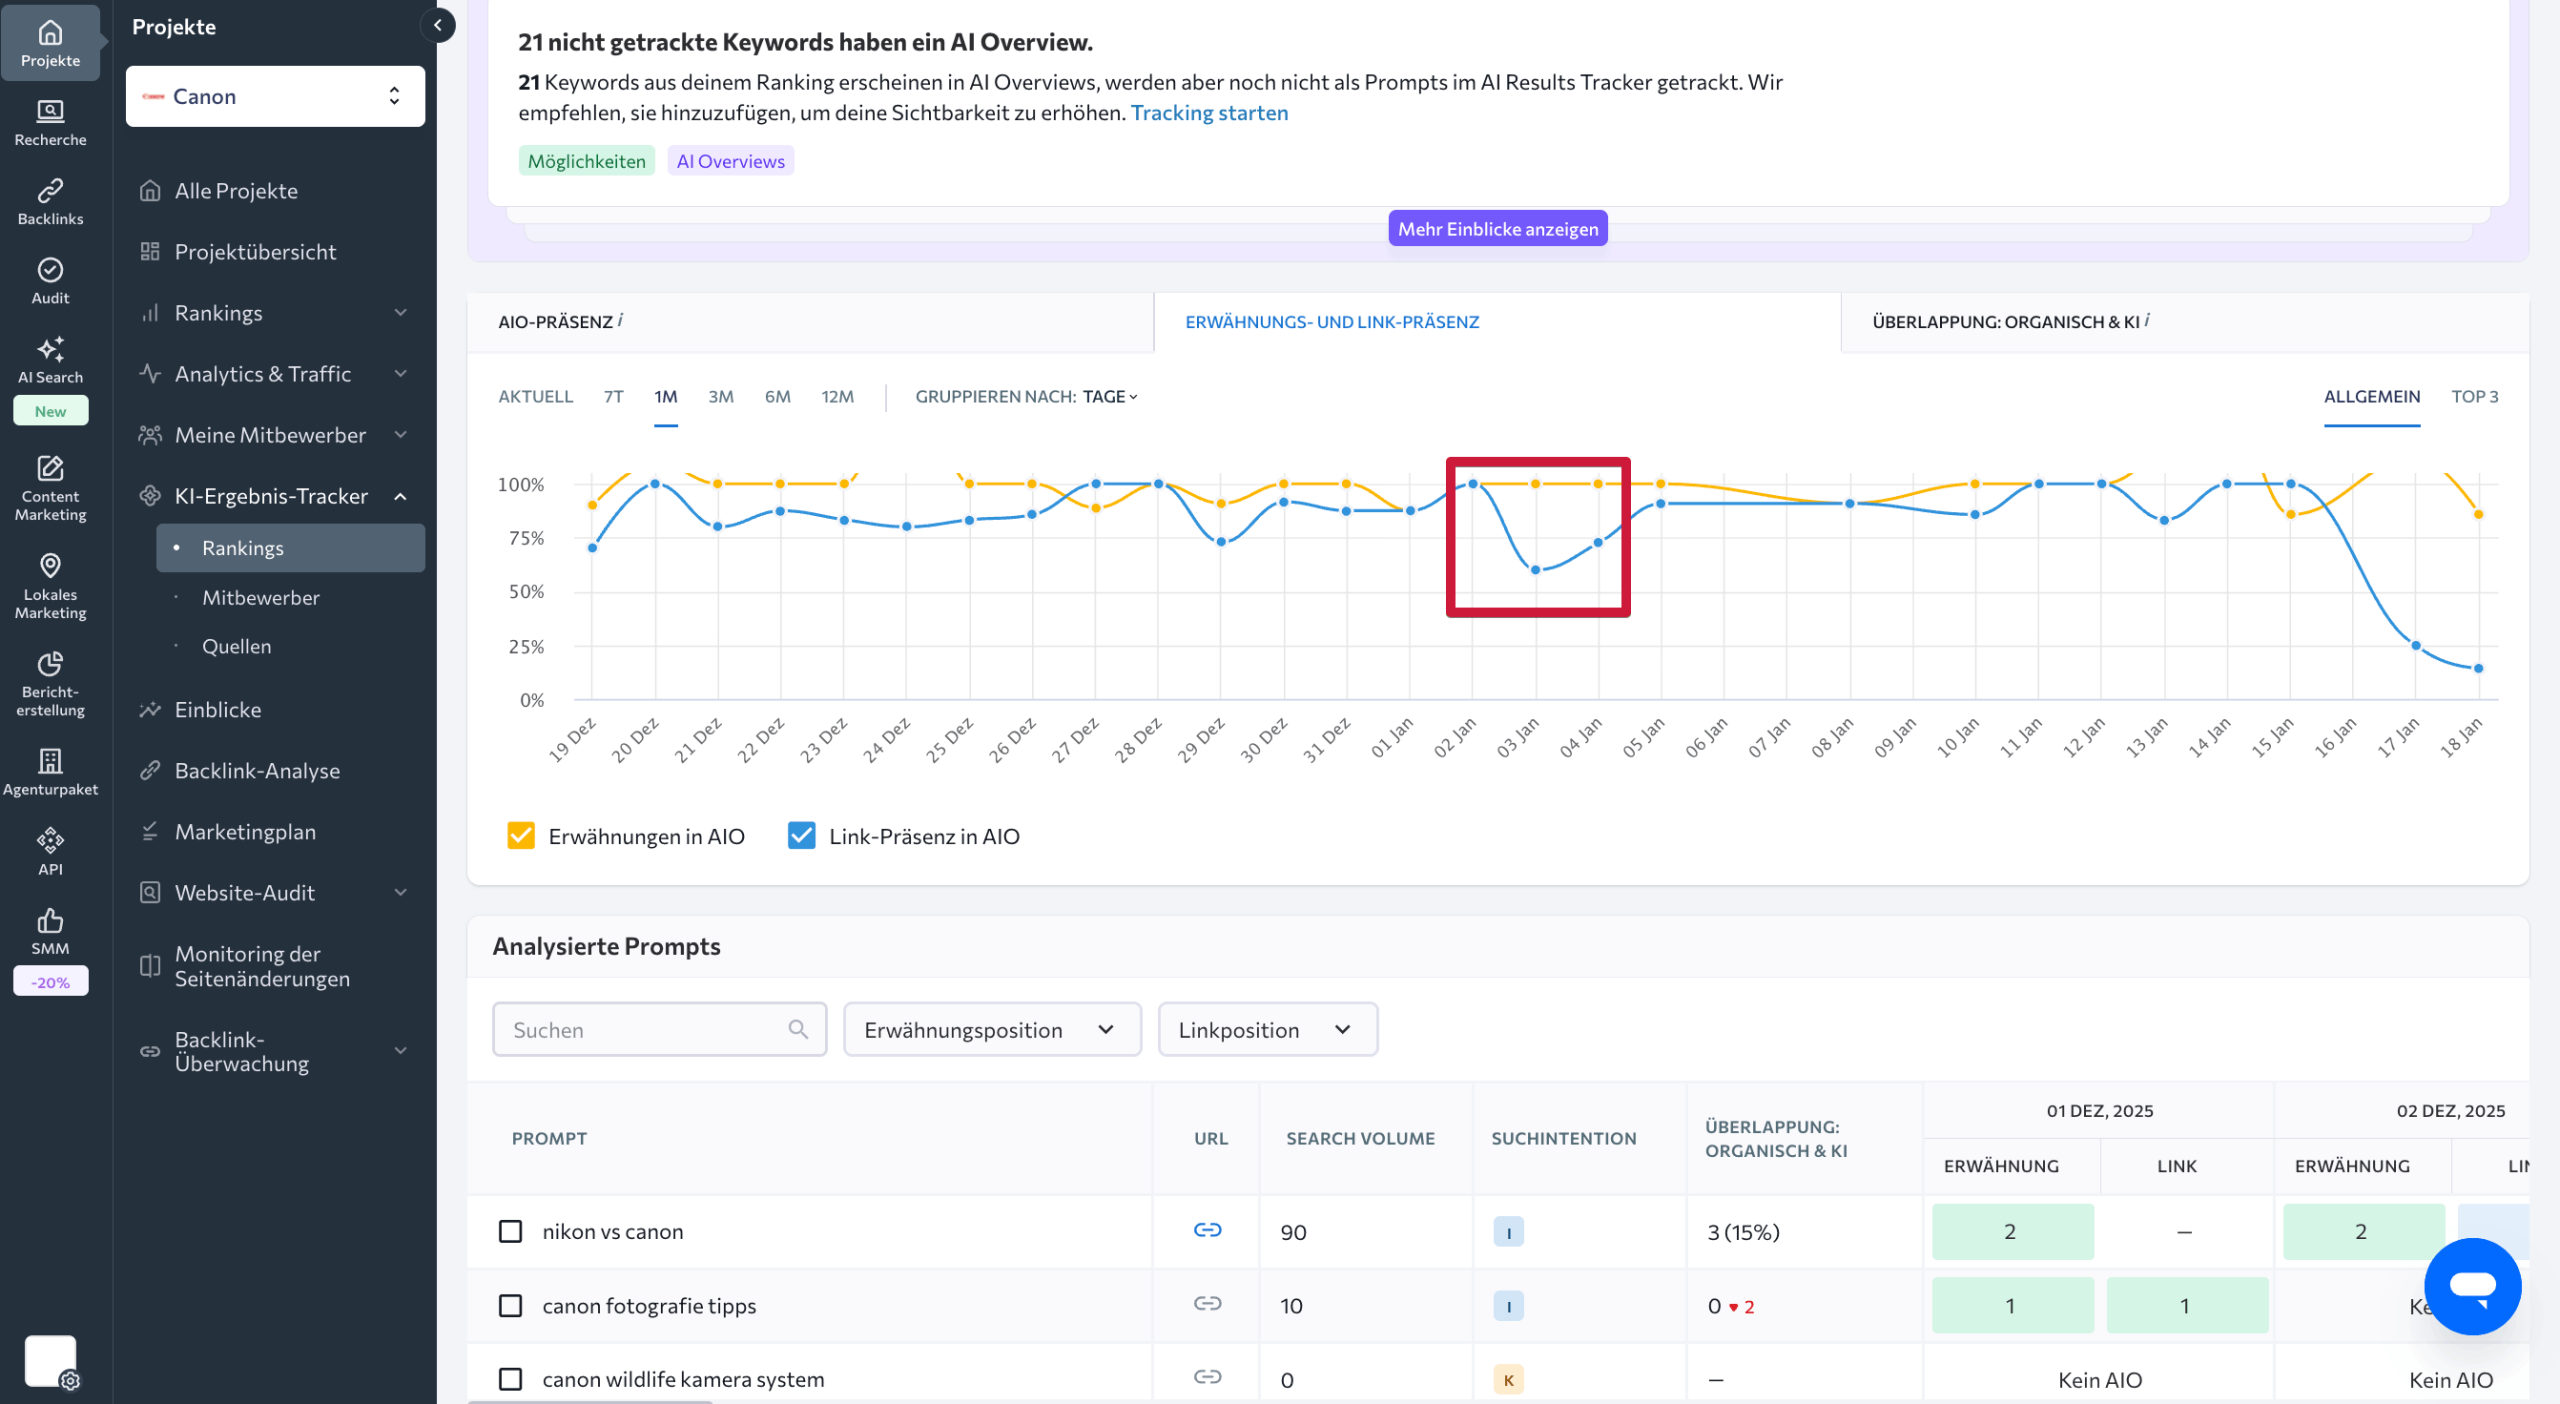Open the Erwähnungsposition filter dropdown

tap(991, 1030)
